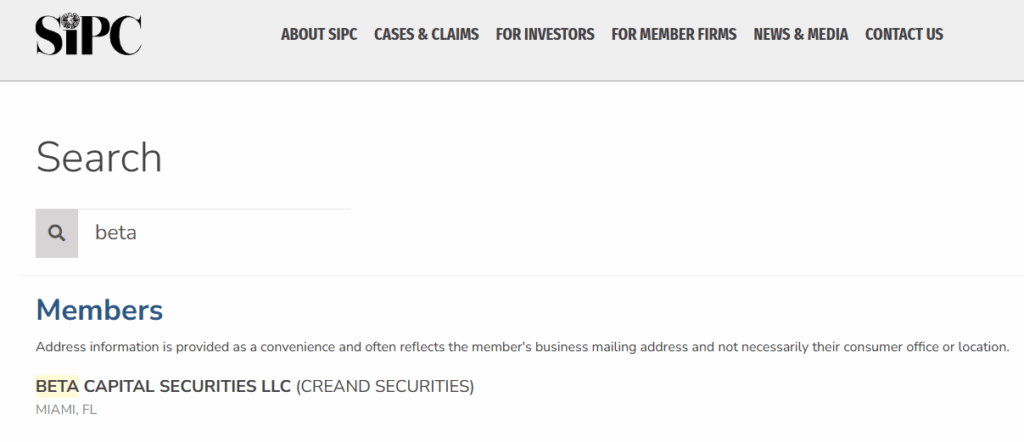The height and width of the screenshot is (442, 1024).
Task: Go to the For Investors section
Action: [545, 34]
